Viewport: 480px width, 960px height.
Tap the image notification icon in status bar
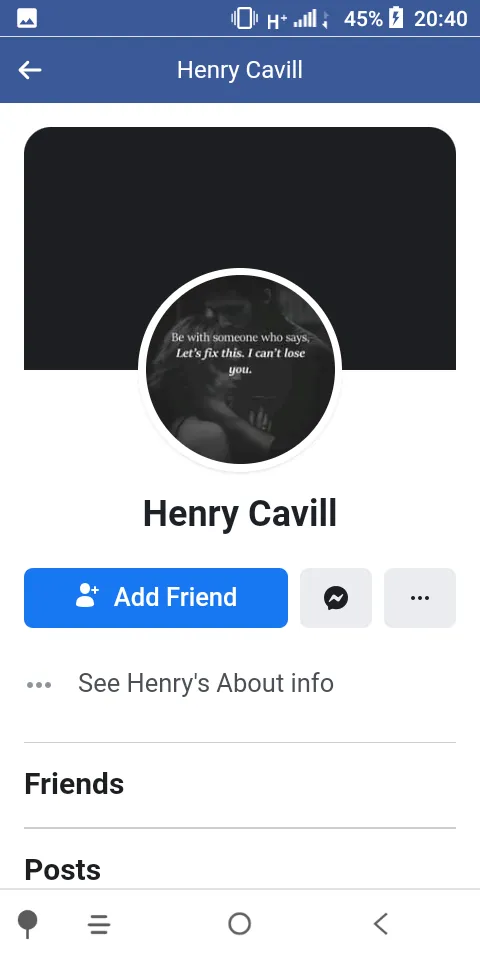[27, 19]
